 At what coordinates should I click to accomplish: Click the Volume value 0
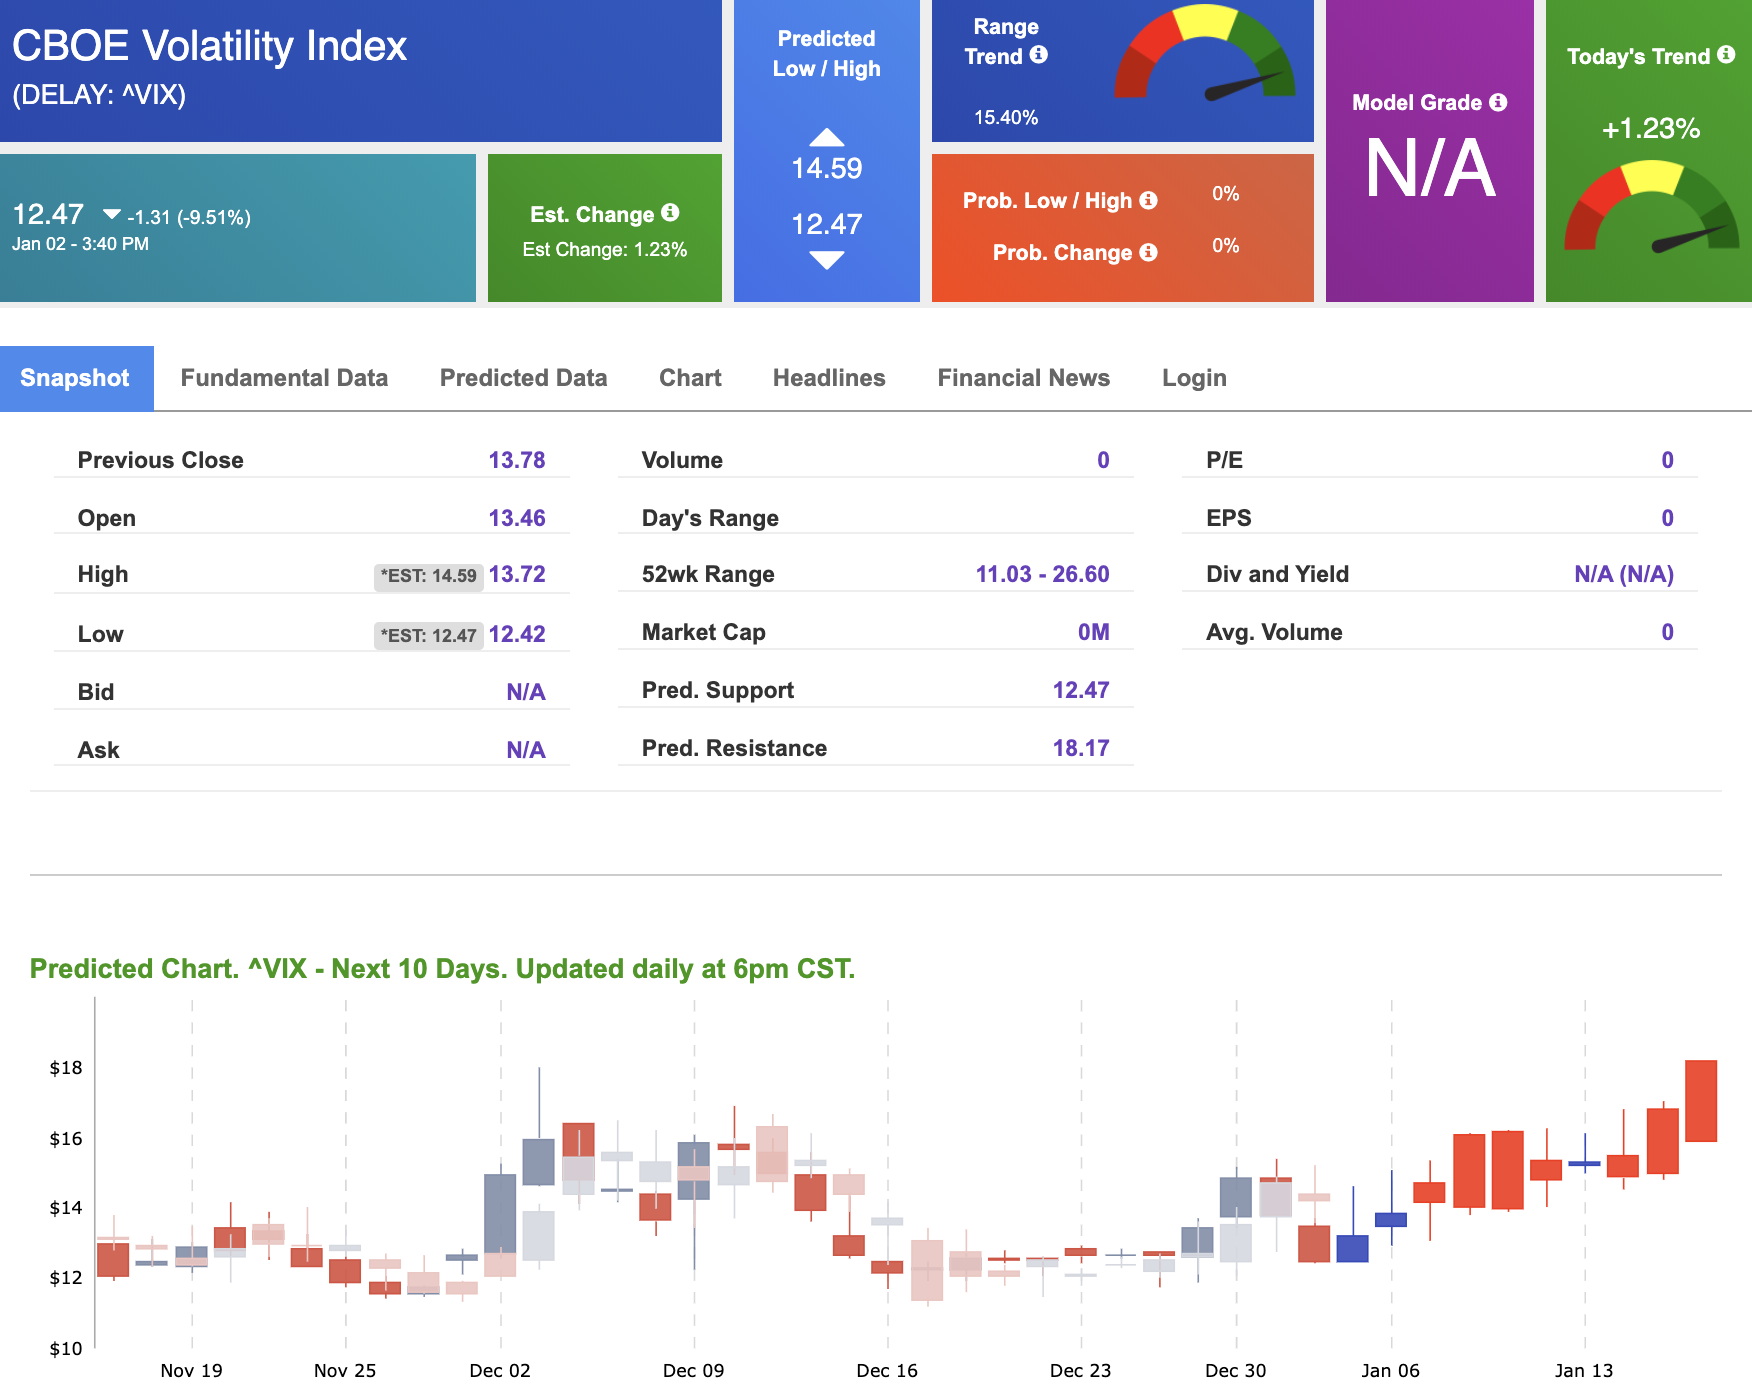point(1103,460)
